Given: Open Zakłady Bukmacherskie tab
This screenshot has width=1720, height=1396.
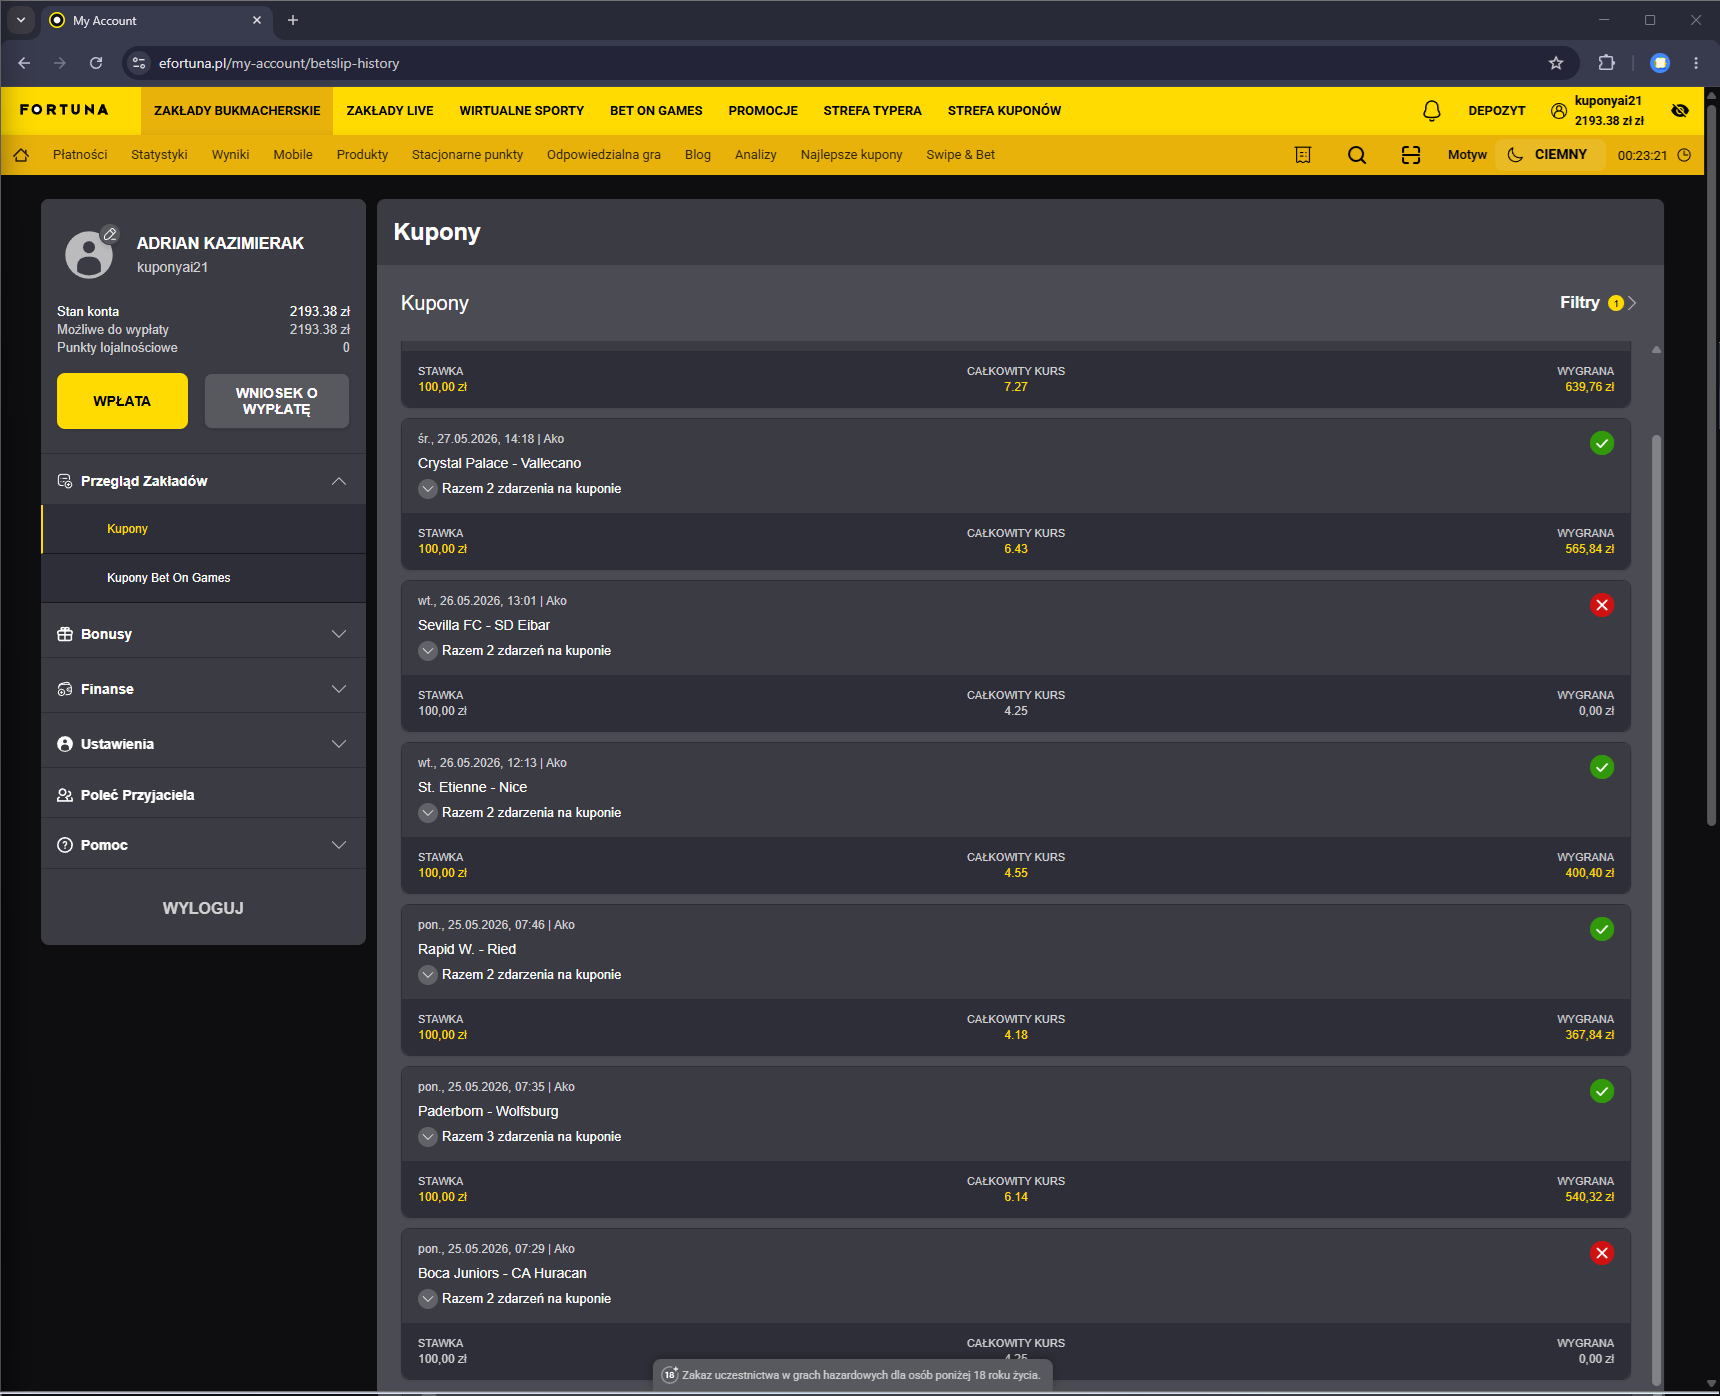Looking at the screenshot, I should [237, 111].
